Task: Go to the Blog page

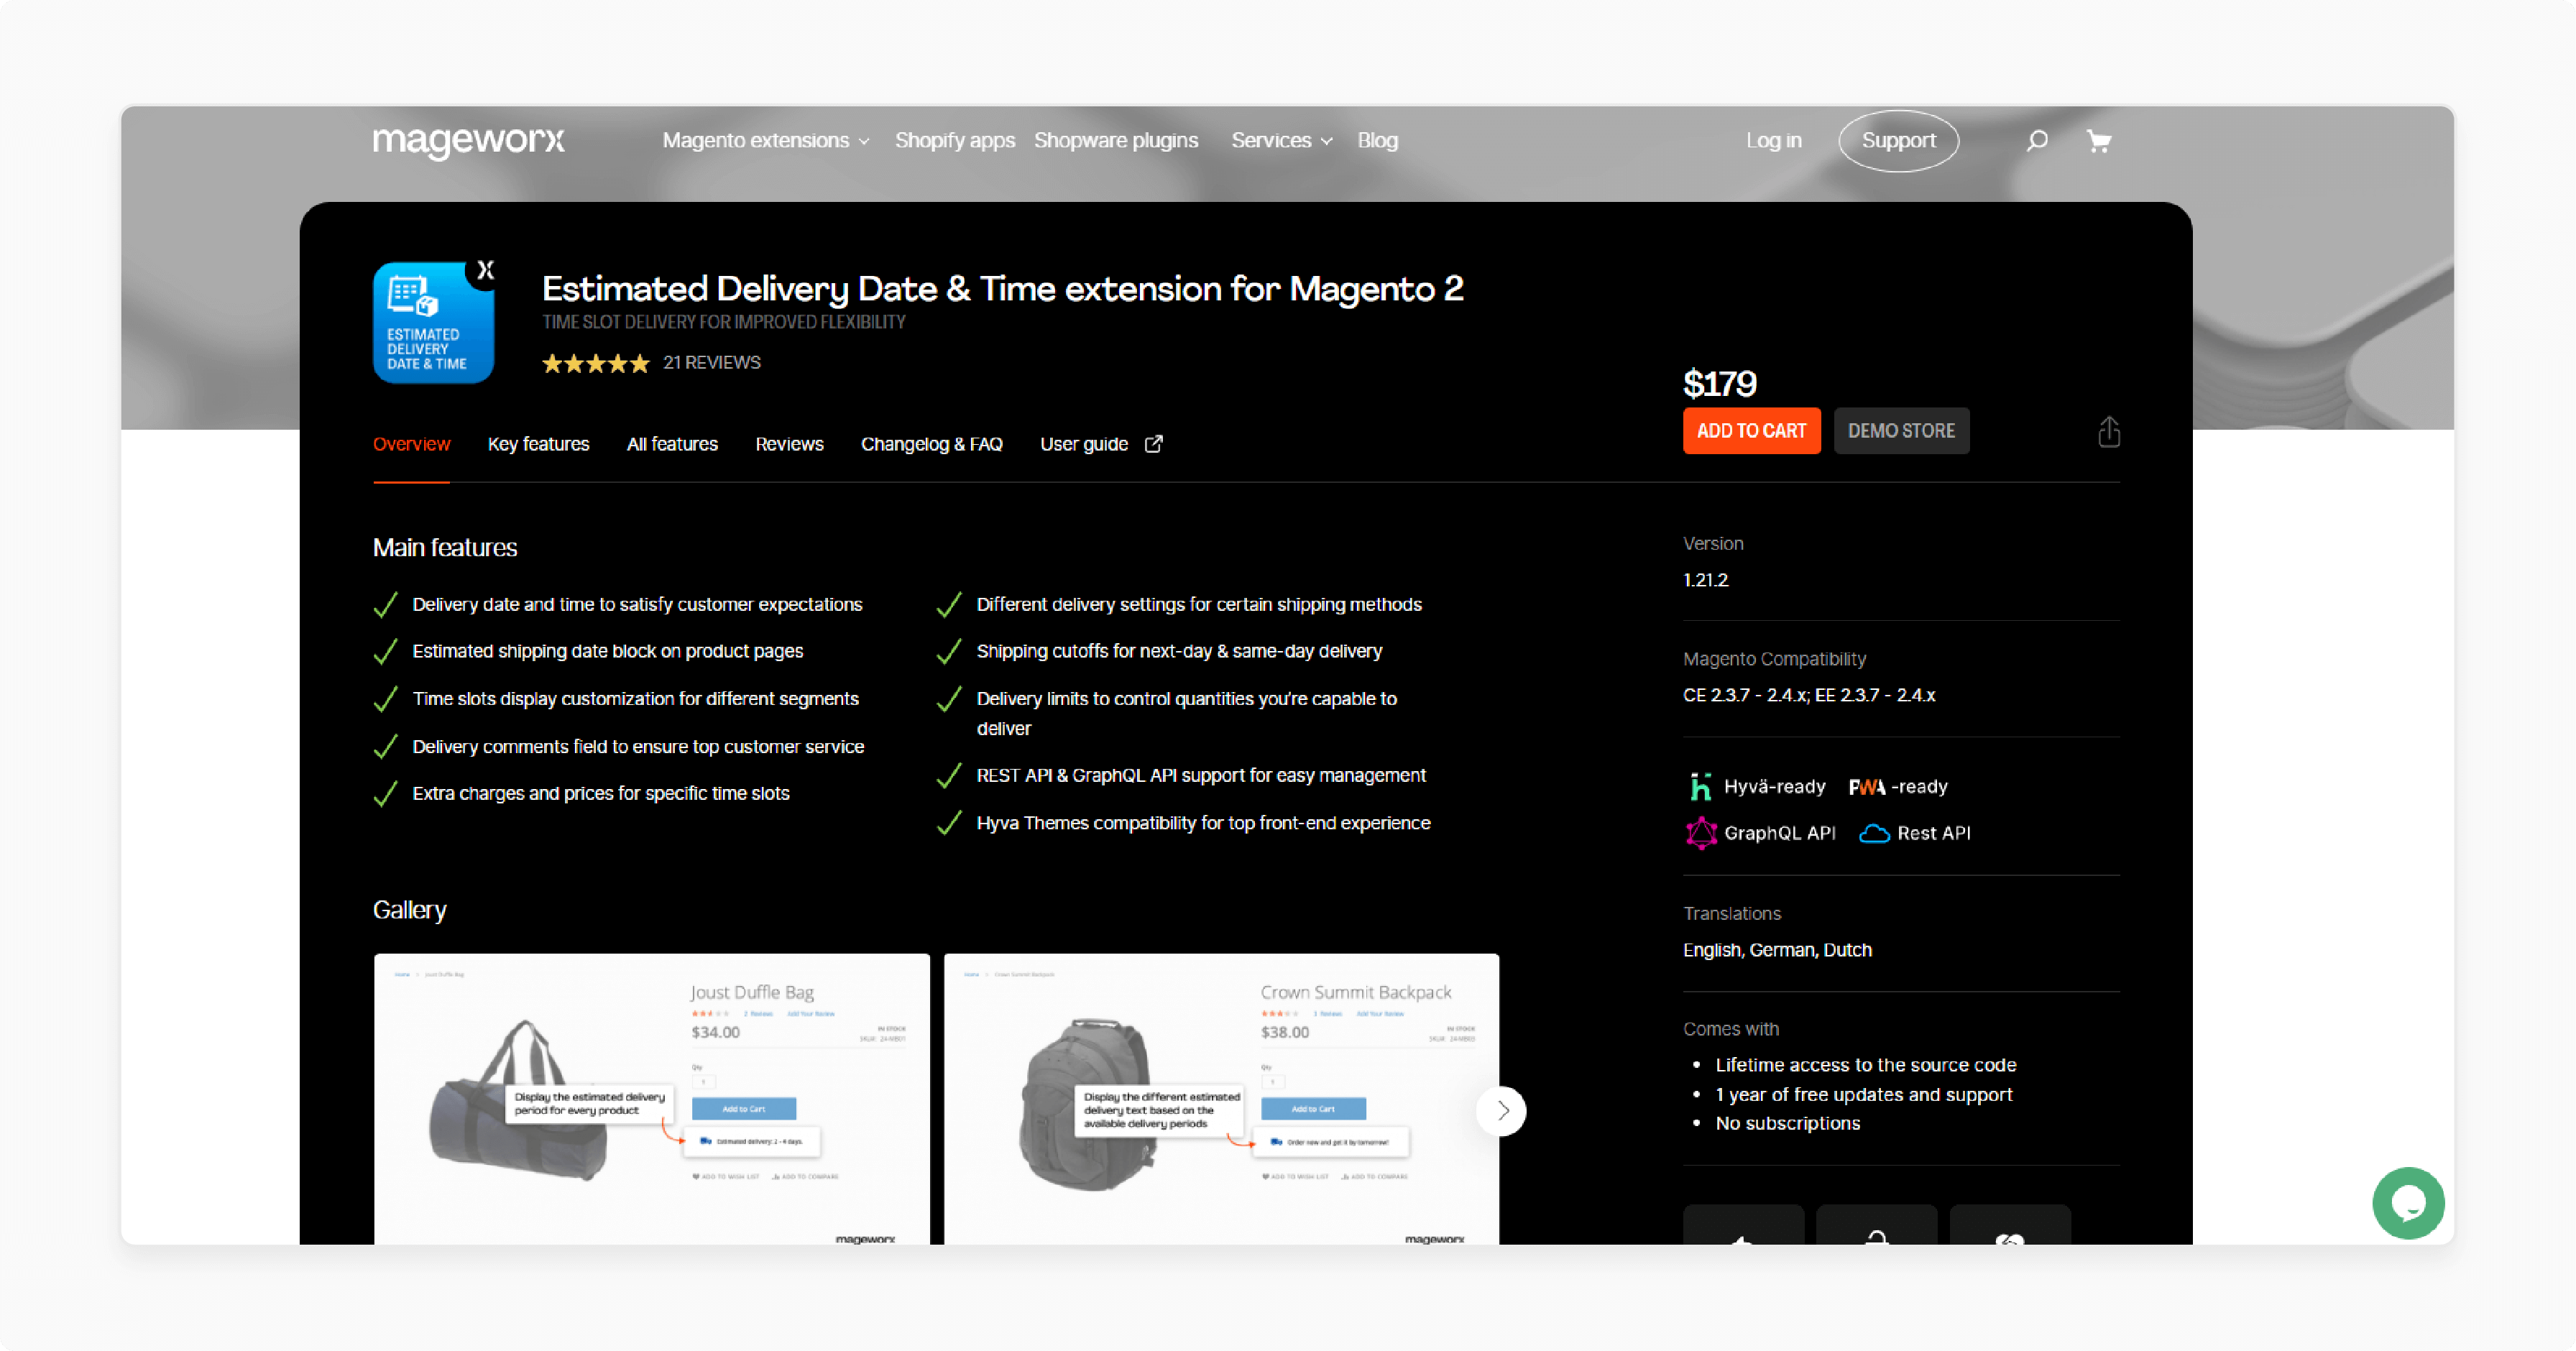Action: pos(1377,141)
